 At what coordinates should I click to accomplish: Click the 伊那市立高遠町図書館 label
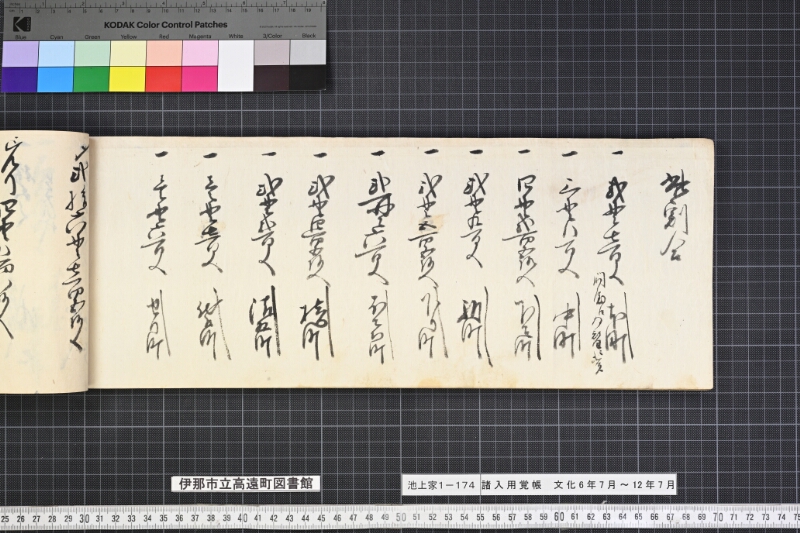[x=245, y=484]
